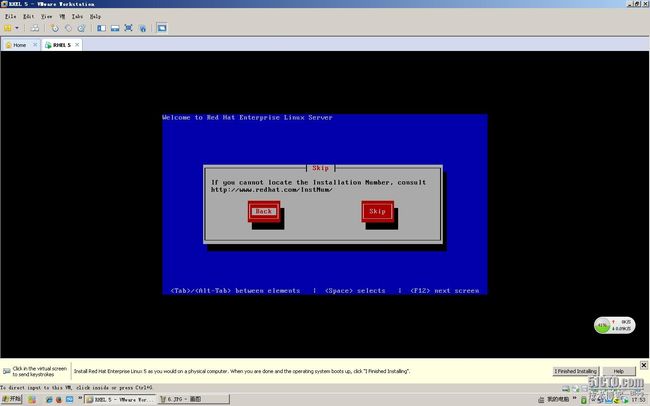Click the power on VM toolbar icon

(7, 28)
